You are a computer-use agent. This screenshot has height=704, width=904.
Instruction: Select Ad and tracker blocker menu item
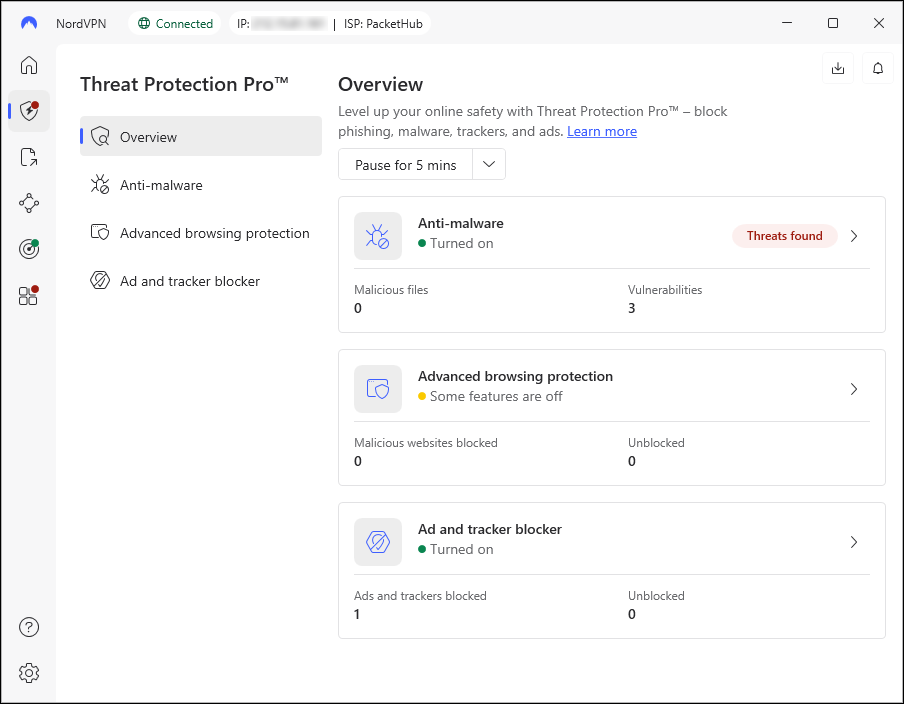[x=189, y=281]
